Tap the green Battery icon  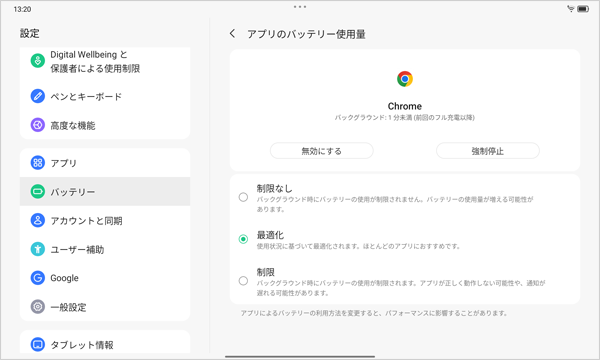point(38,191)
